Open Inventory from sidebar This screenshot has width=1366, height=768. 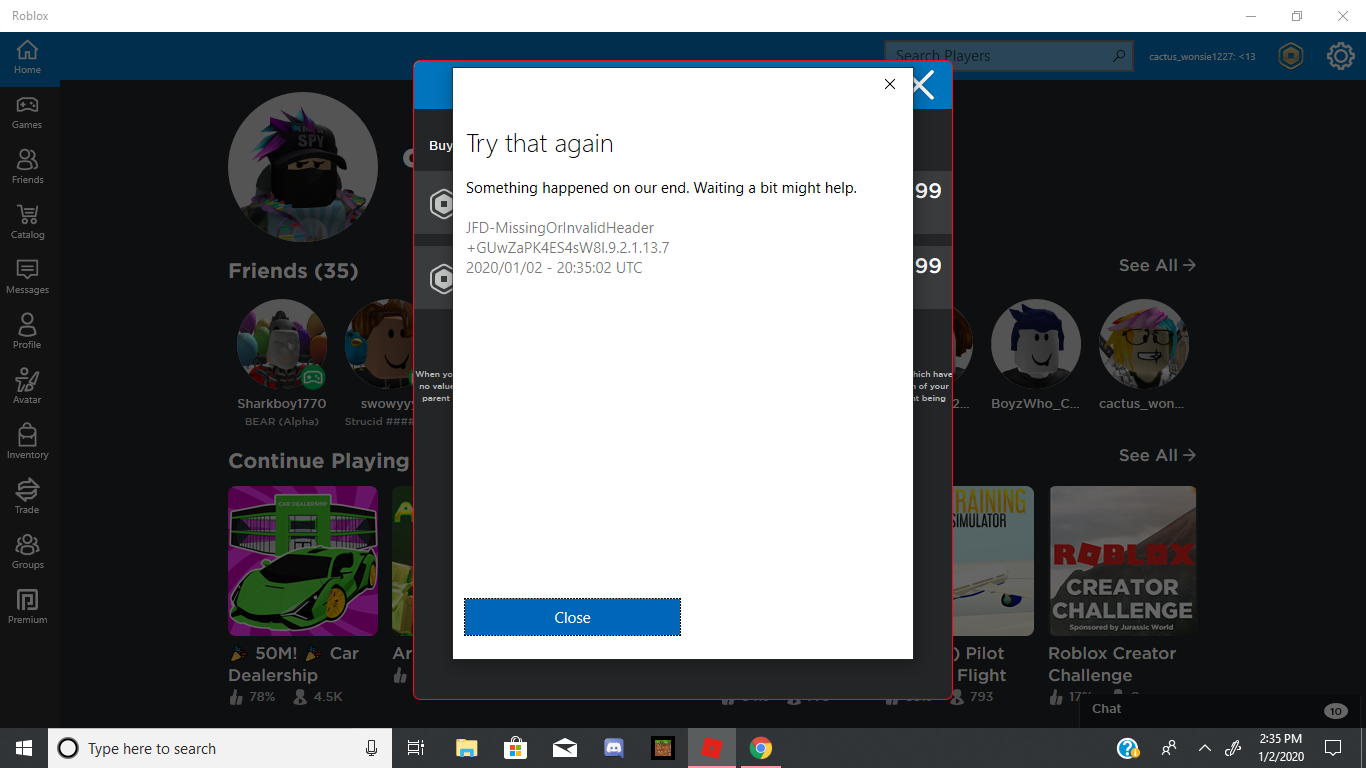[27, 443]
